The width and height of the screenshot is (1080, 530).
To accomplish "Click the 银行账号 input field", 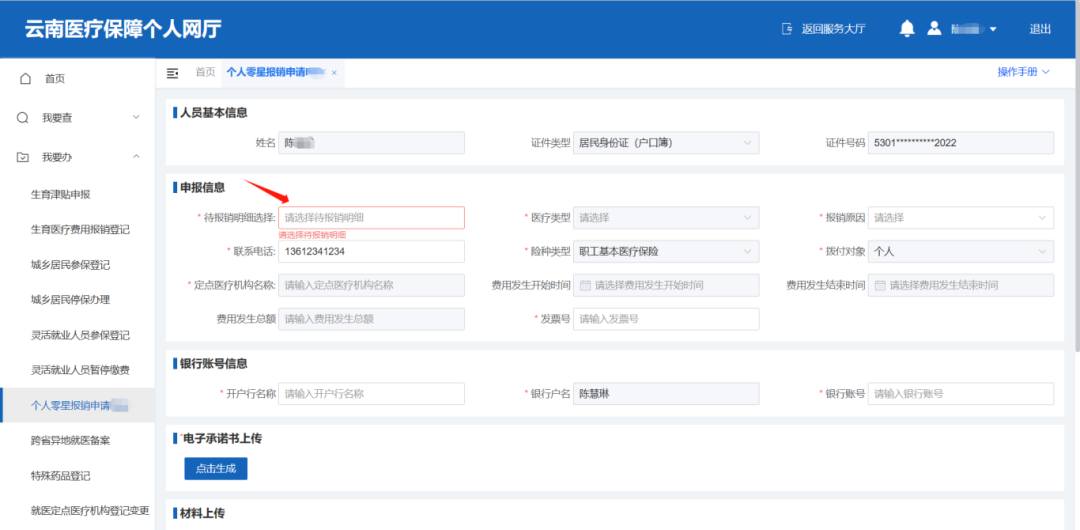I will point(960,394).
